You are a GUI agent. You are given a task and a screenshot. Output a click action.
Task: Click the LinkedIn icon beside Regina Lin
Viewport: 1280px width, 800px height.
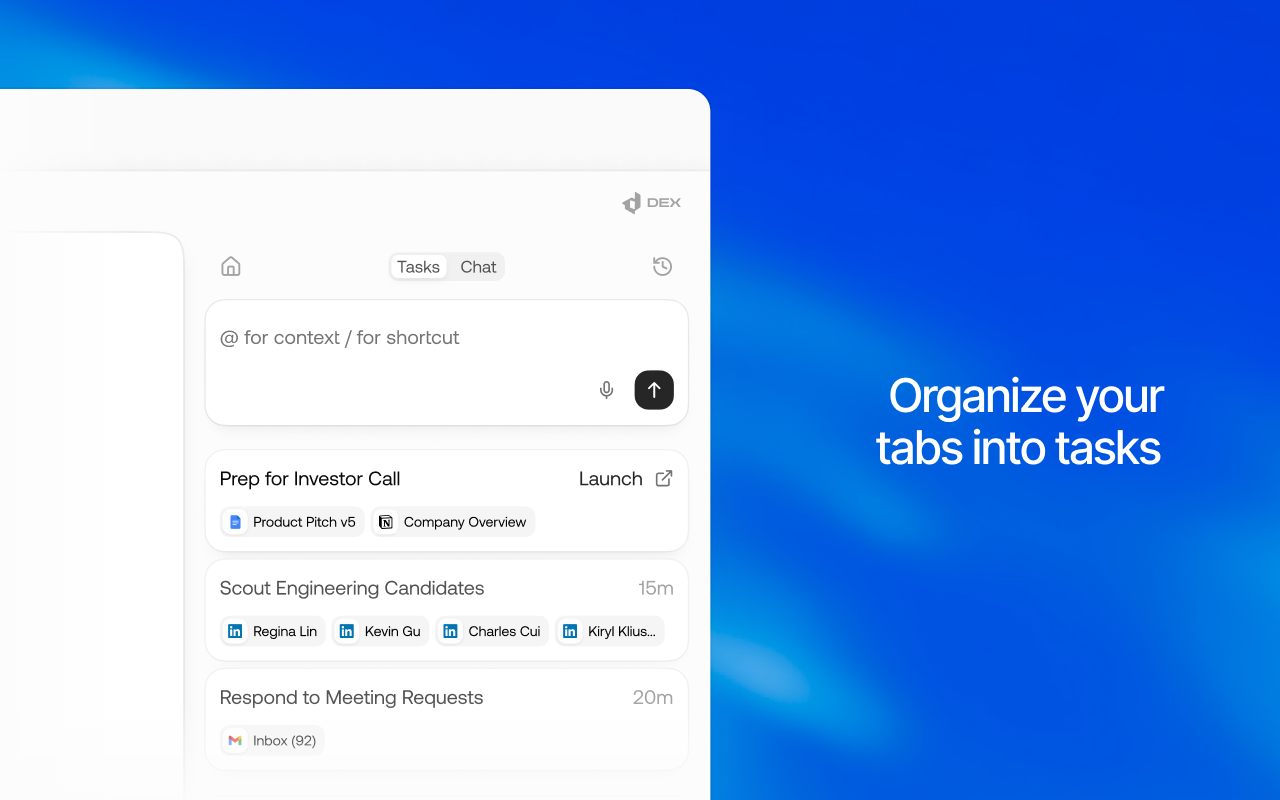236,631
